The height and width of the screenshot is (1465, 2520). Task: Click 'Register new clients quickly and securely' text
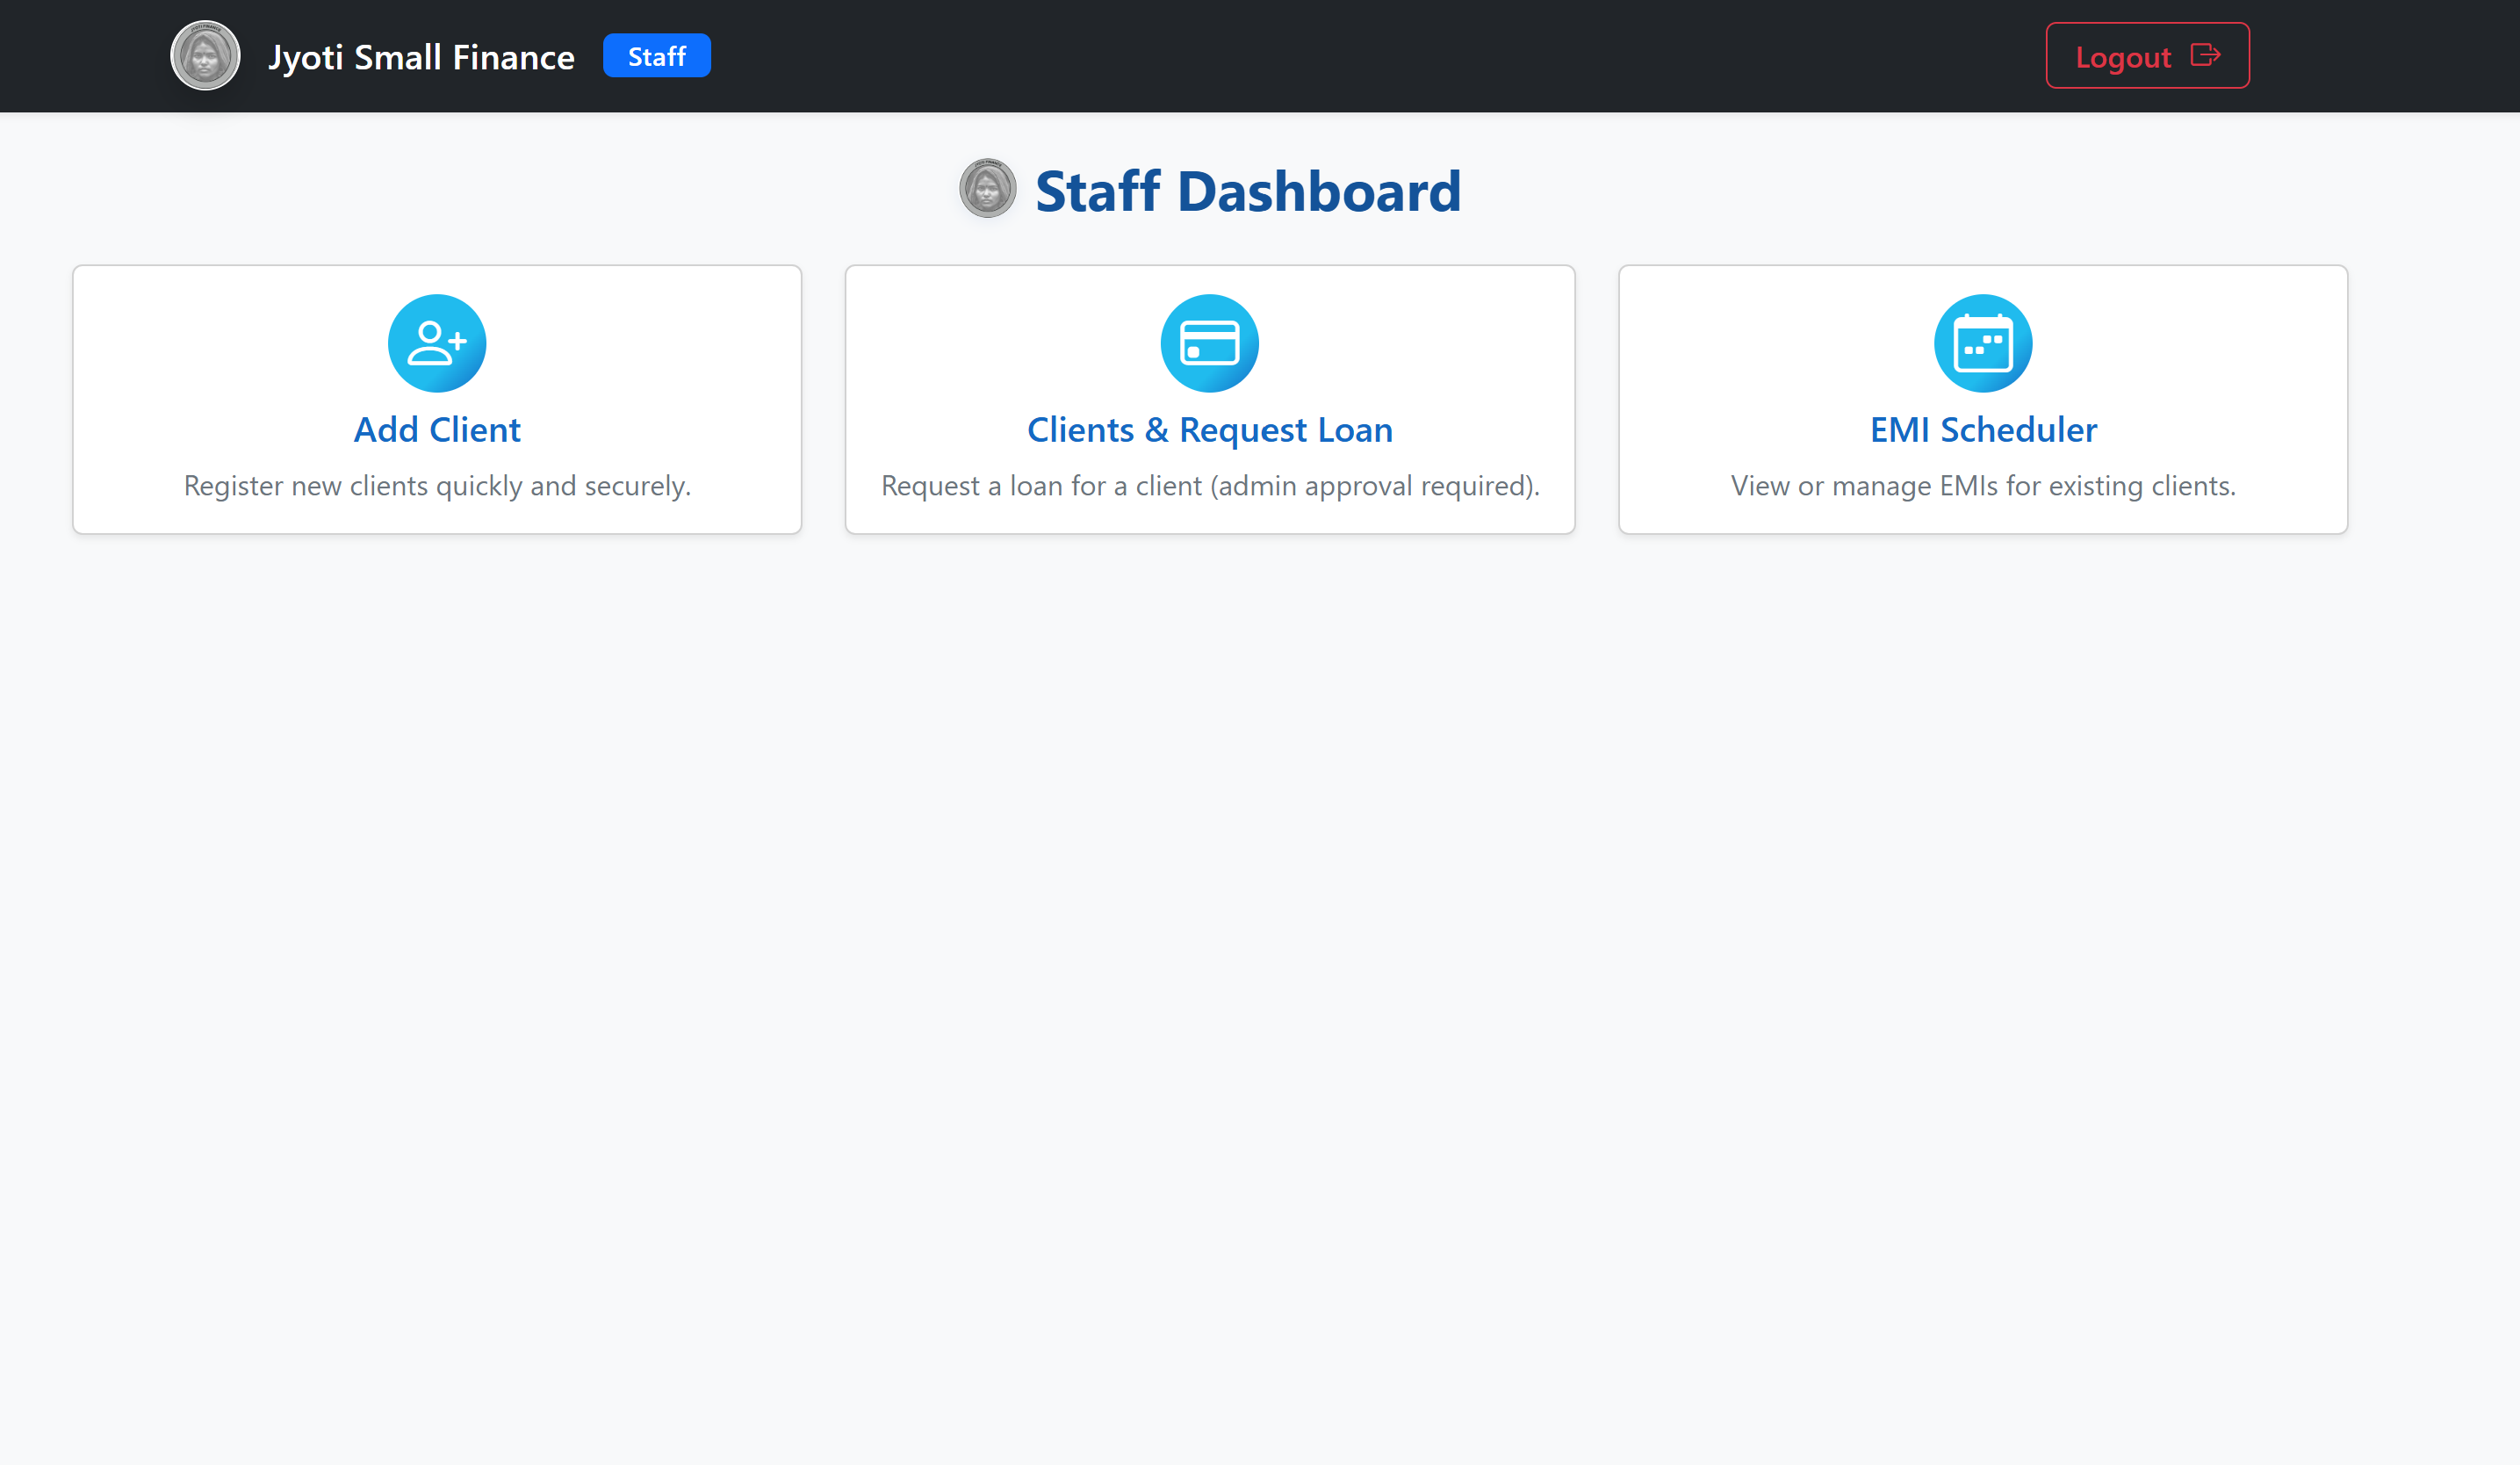coord(437,486)
